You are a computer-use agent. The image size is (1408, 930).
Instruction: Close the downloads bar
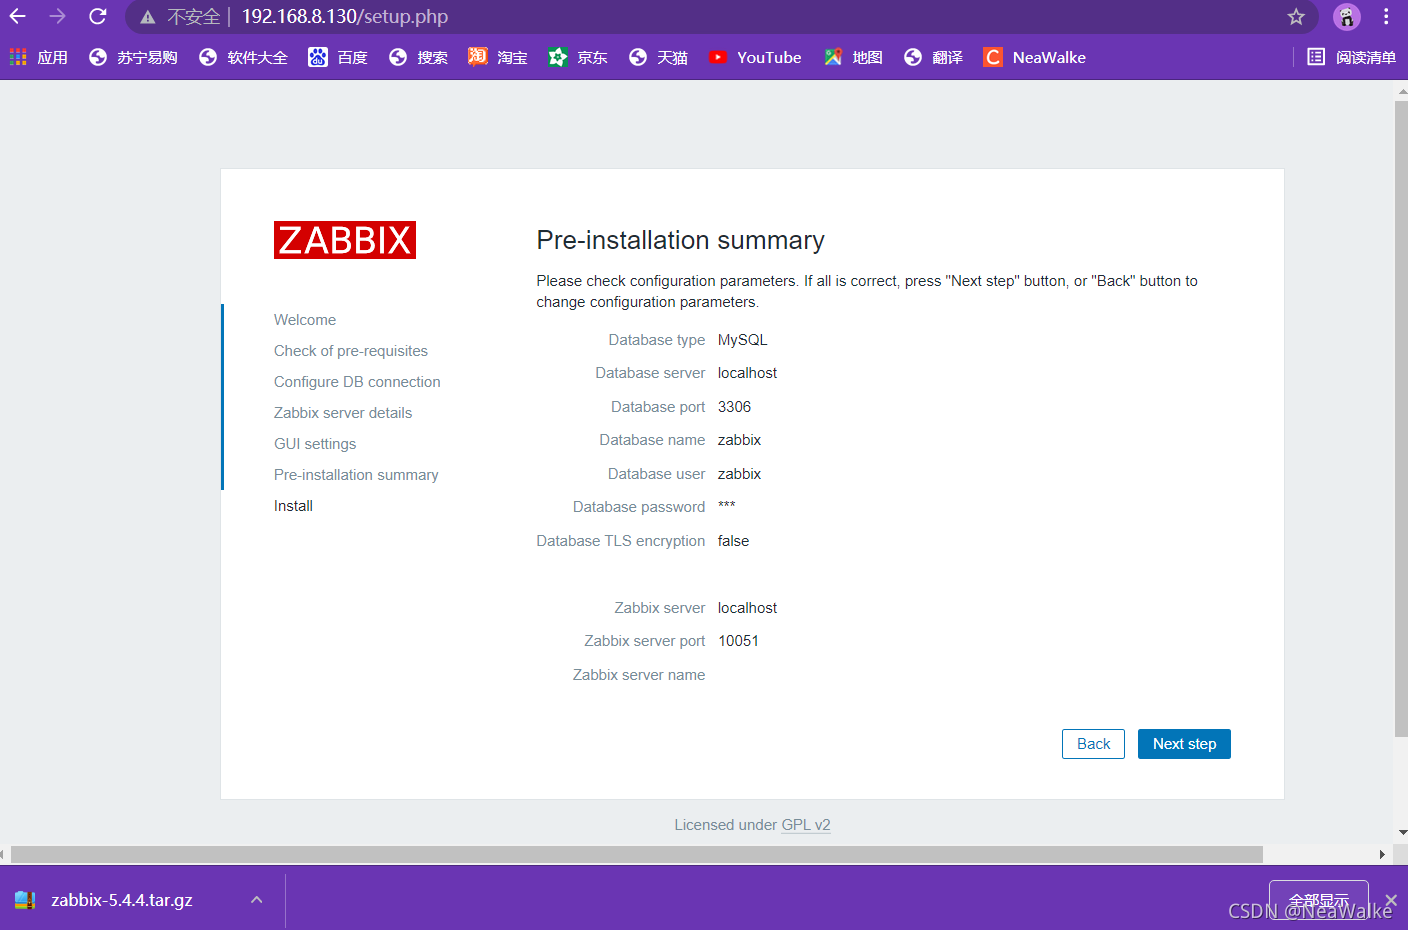[1391, 900]
